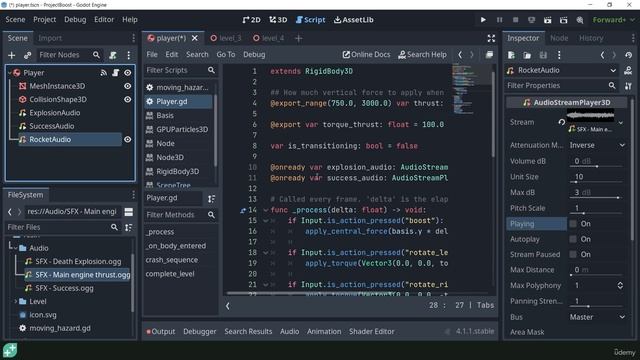Toggle the distraction-free mode icon
The height and width of the screenshot is (360, 640).
[x=491, y=38]
